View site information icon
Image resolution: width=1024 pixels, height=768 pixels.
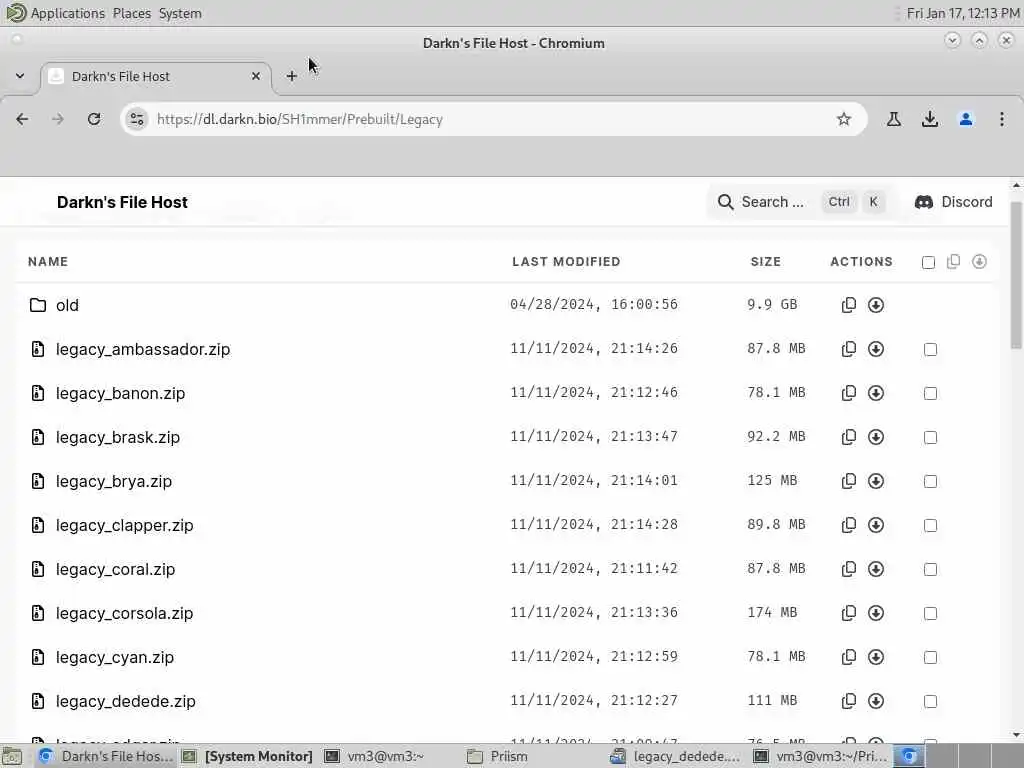click(137, 119)
